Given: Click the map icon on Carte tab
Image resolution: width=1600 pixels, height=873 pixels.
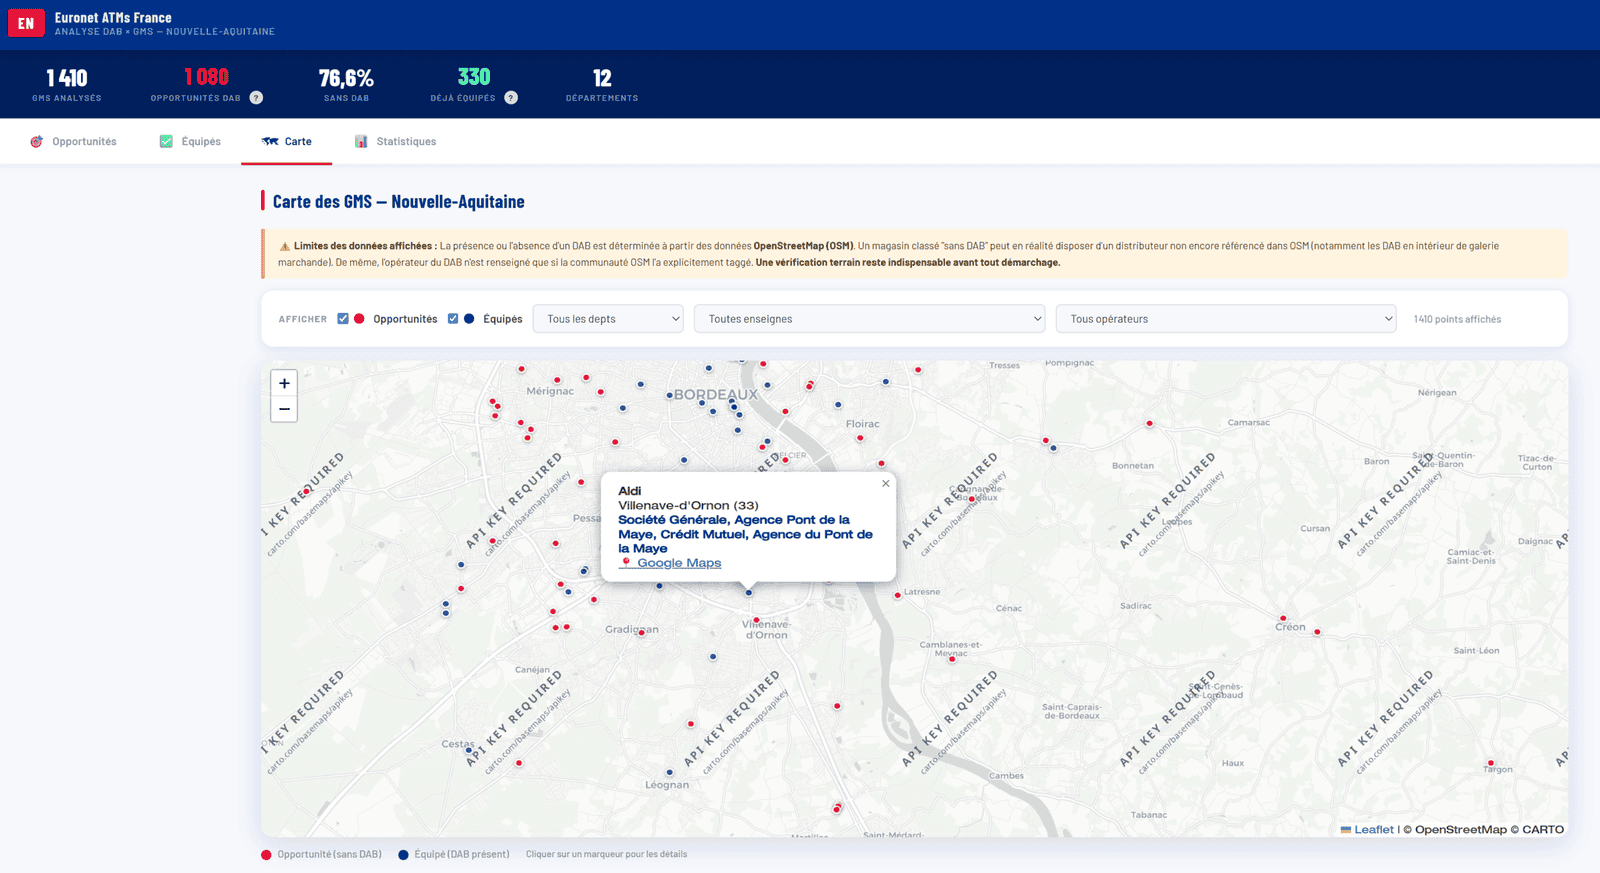Looking at the screenshot, I should tap(270, 142).
